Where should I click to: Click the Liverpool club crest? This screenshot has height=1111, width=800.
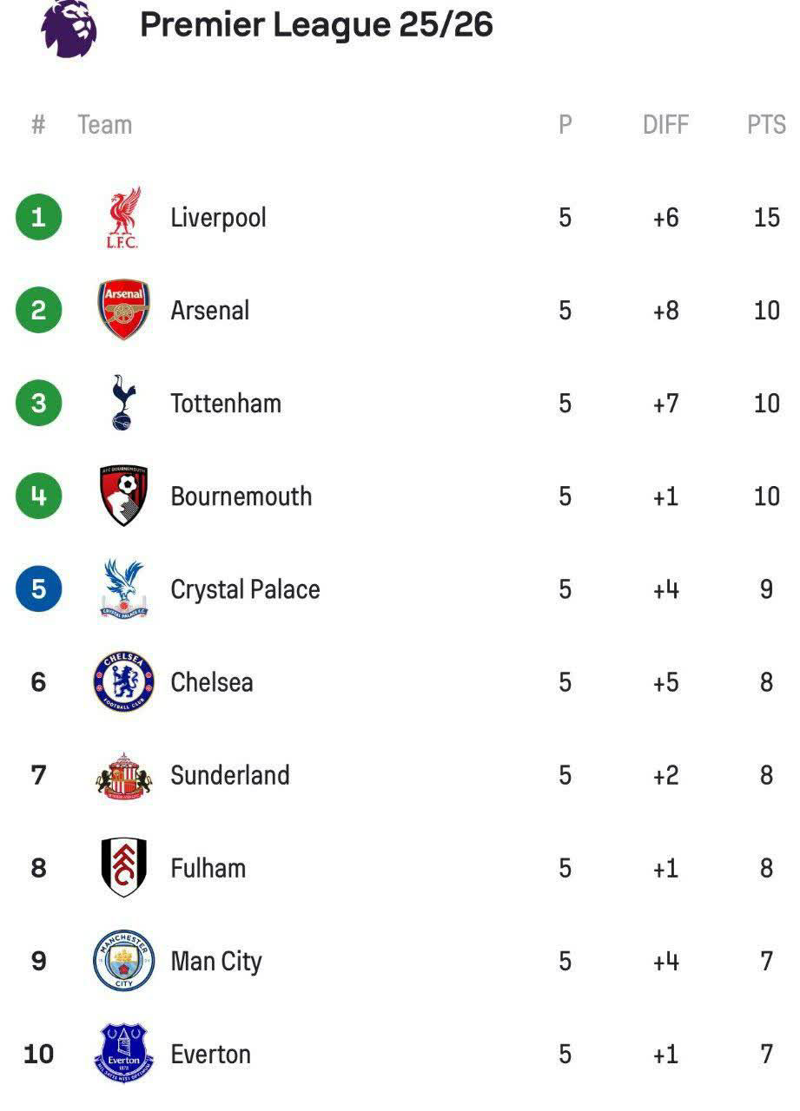point(124,217)
